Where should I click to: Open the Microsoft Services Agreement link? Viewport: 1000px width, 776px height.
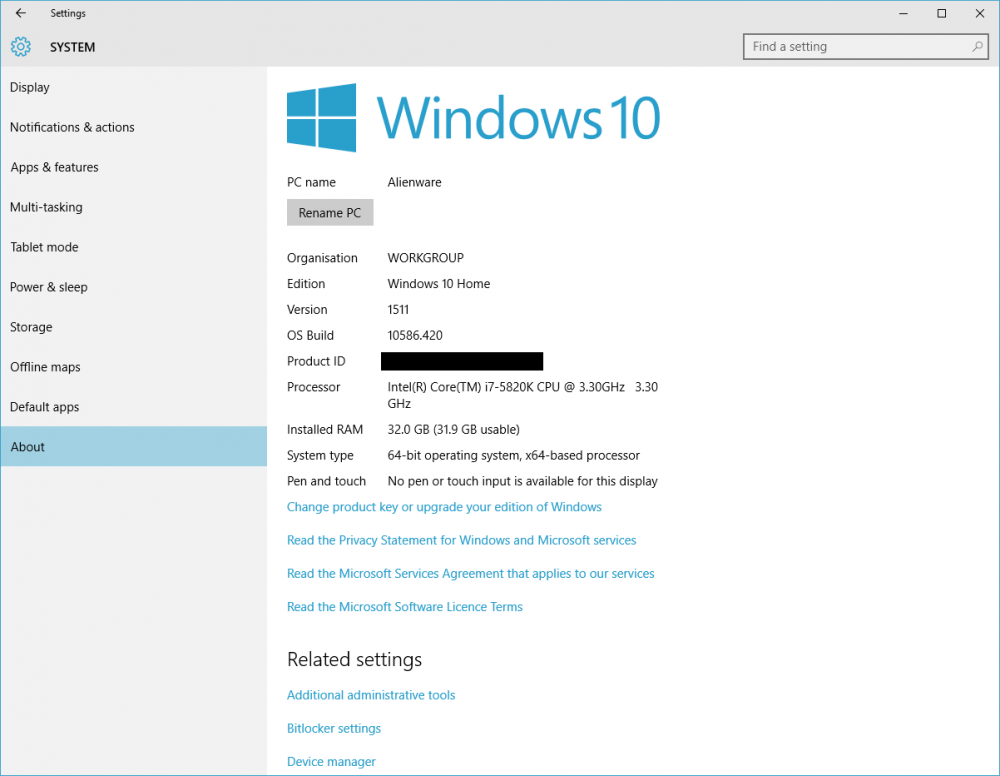[471, 573]
